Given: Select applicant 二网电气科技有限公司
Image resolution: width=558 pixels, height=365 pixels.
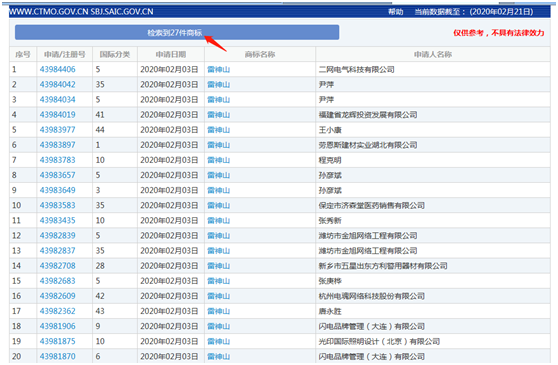Looking at the screenshot, I should click(x=357, y=69).
